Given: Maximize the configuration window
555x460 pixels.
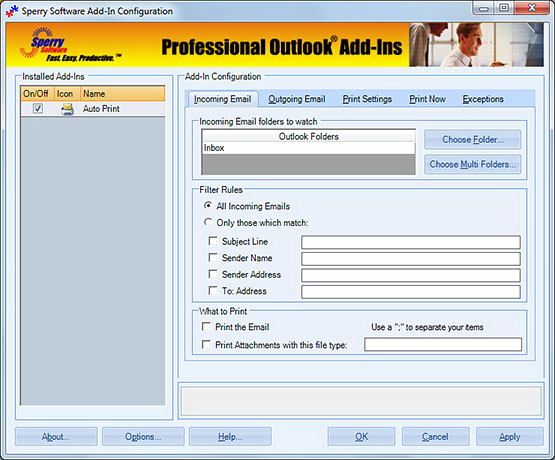Looking at the screenshot, I should coord(504,8).
